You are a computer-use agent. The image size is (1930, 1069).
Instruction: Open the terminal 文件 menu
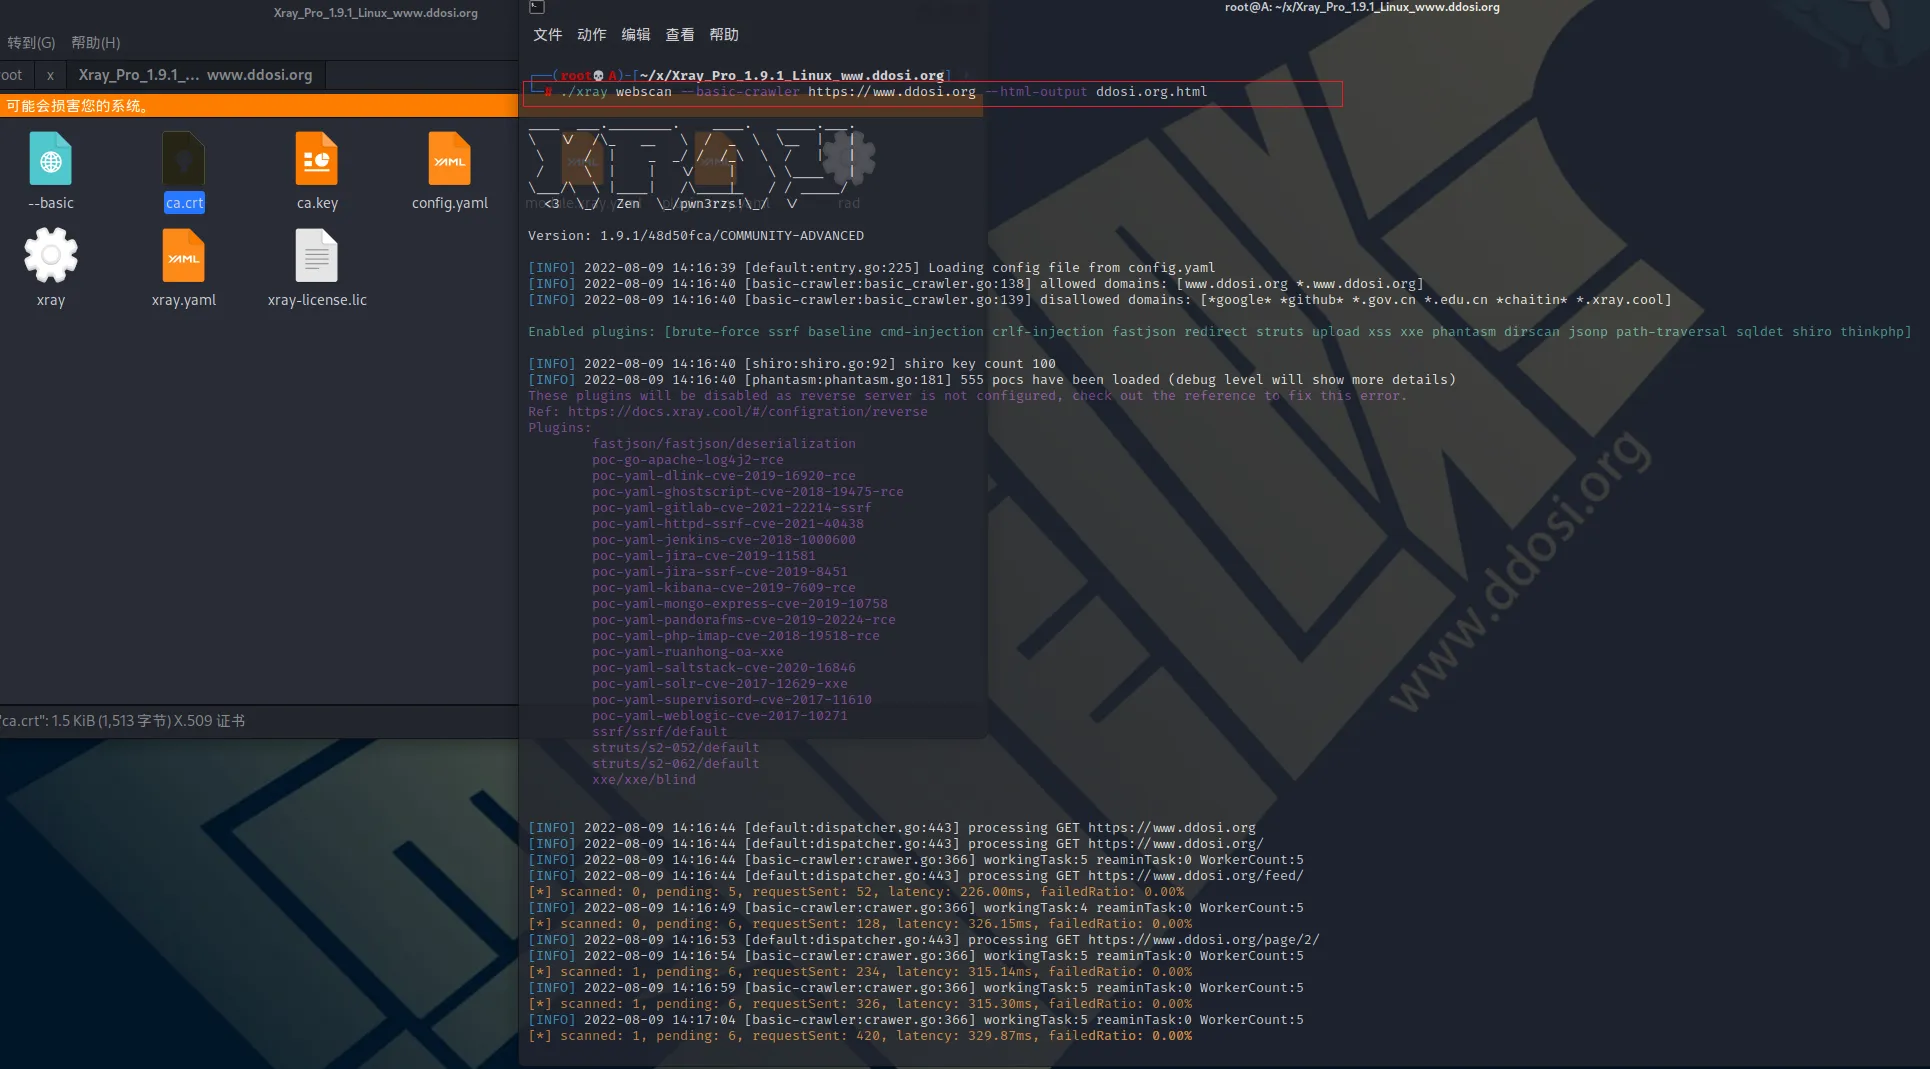pyautogui.click(x=547, y=35)
